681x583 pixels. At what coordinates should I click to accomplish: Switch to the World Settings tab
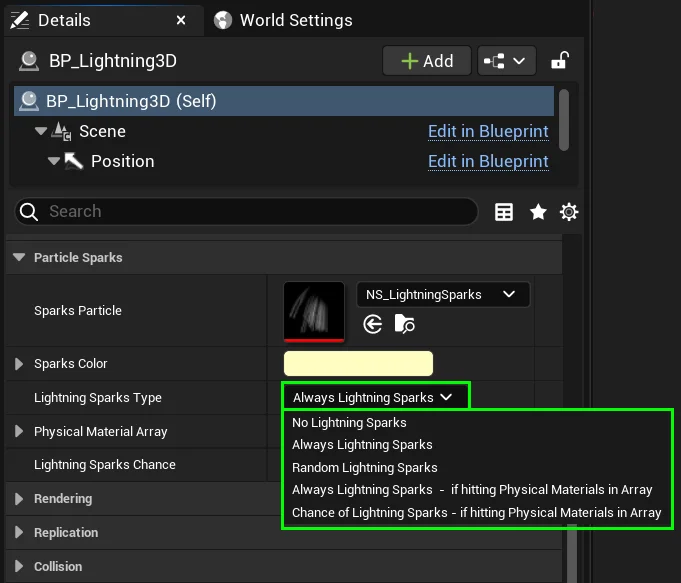(x=283, y=20)
